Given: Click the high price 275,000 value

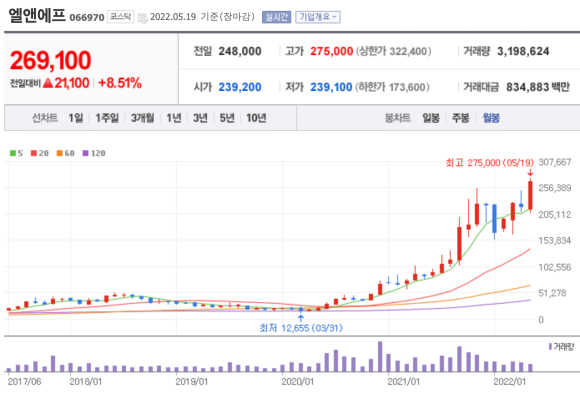Looking at the screenshot, I should pos(331,51).
